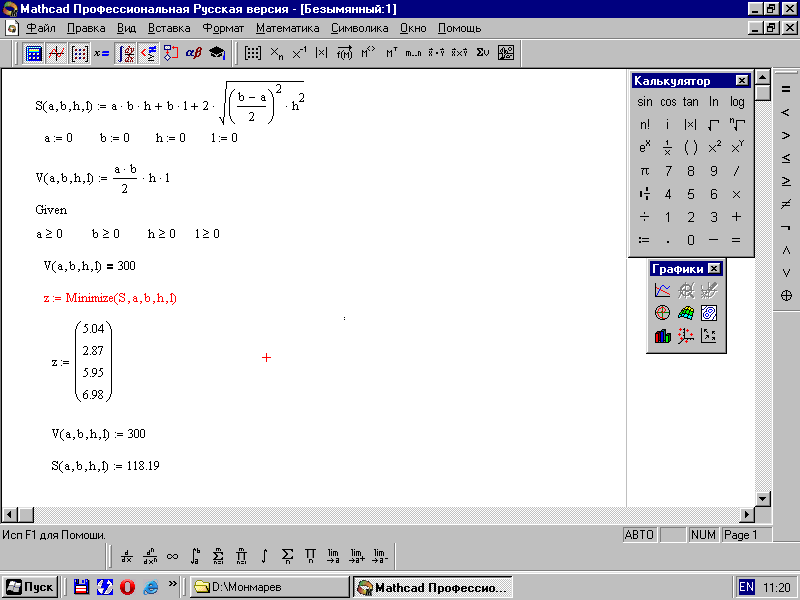800x600 pixels.
Task: Insert definition := from Calculator palette
Action: (x=644, y=240)
